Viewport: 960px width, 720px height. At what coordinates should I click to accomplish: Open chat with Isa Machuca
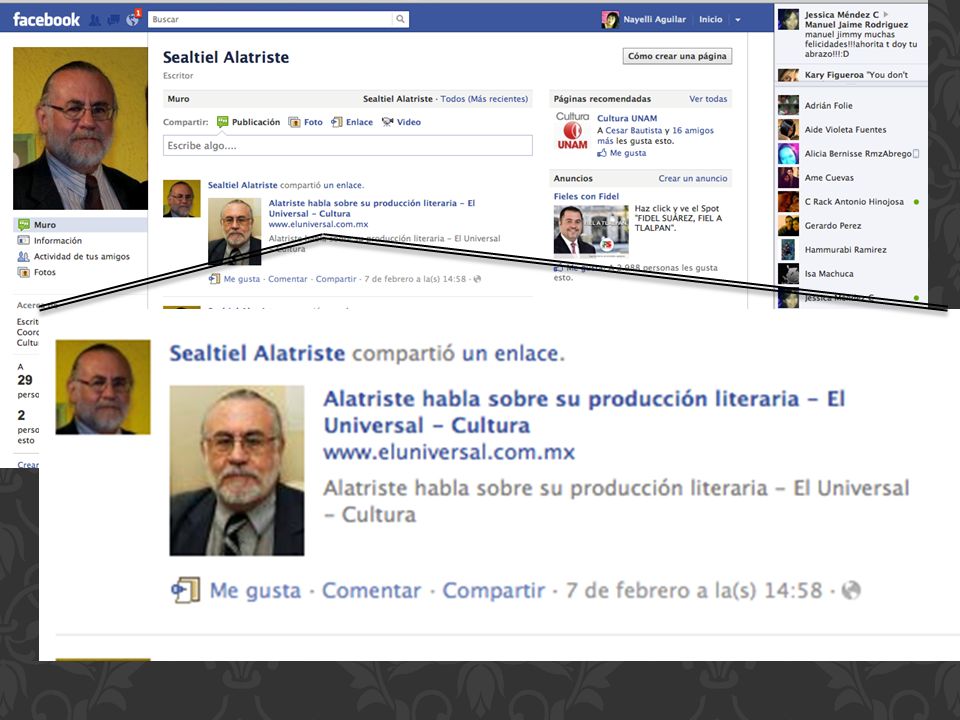click(851, 274)
